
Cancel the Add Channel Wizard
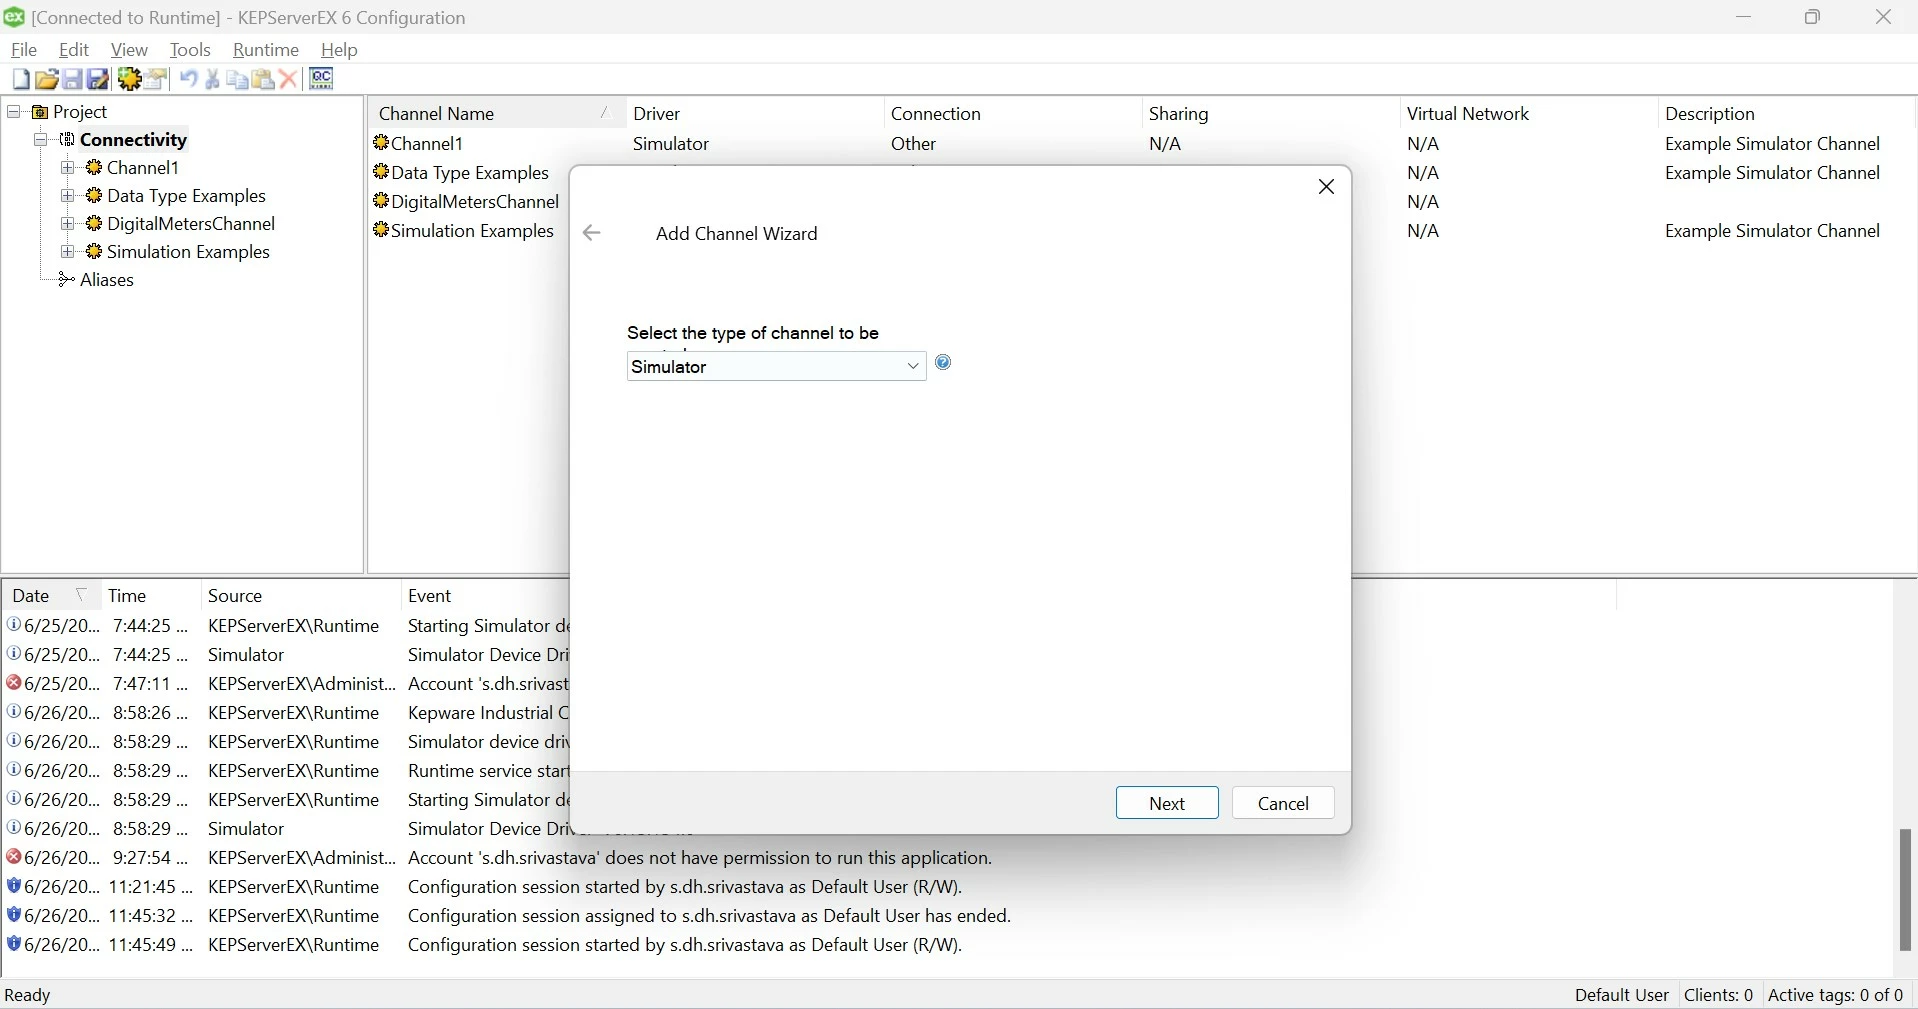coord(1283,804)
